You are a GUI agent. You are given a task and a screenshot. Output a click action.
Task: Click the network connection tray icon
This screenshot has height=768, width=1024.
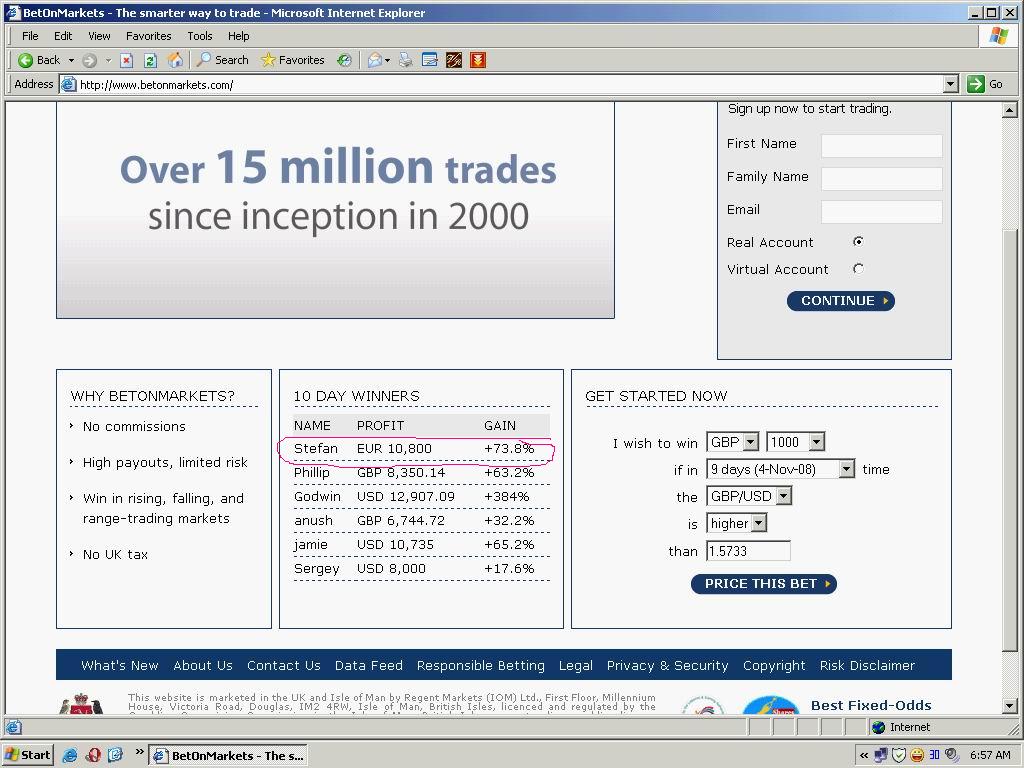tap(882, 756)
